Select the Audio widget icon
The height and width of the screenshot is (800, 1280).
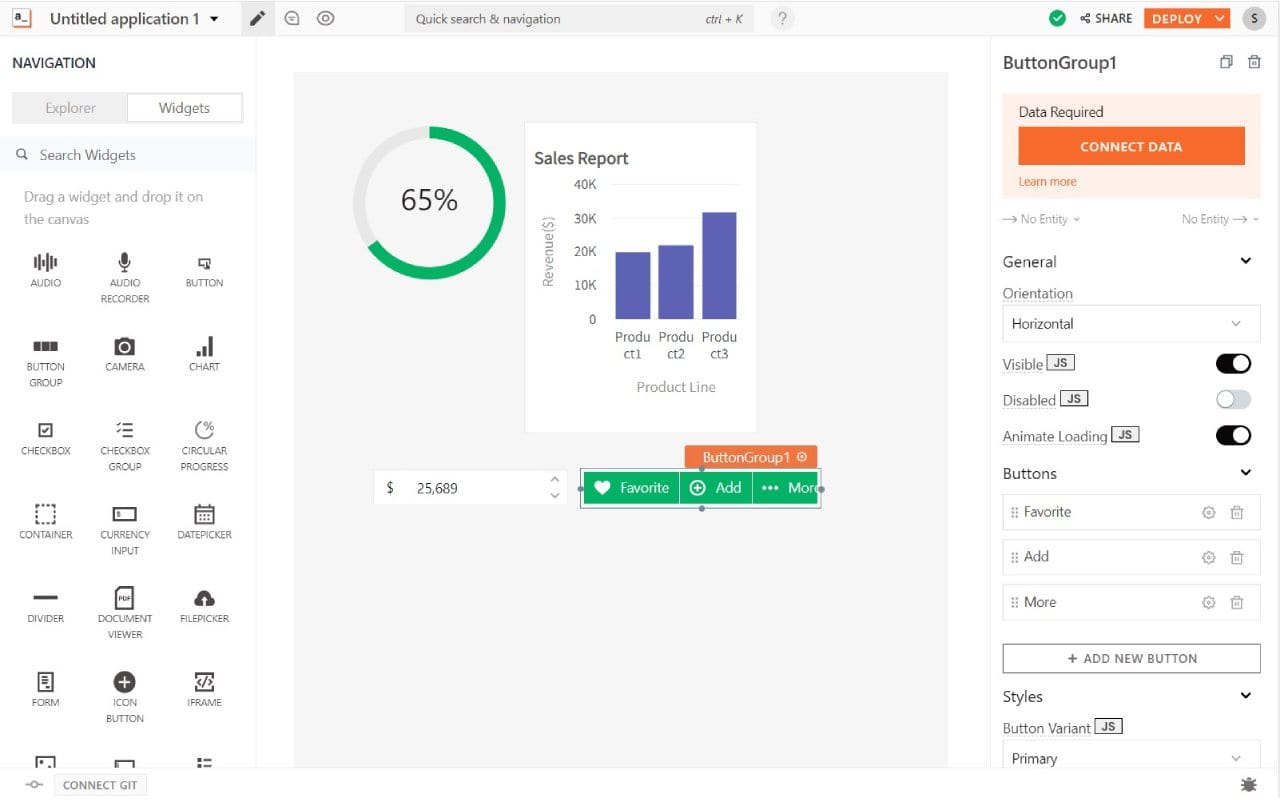click(45, 265)
